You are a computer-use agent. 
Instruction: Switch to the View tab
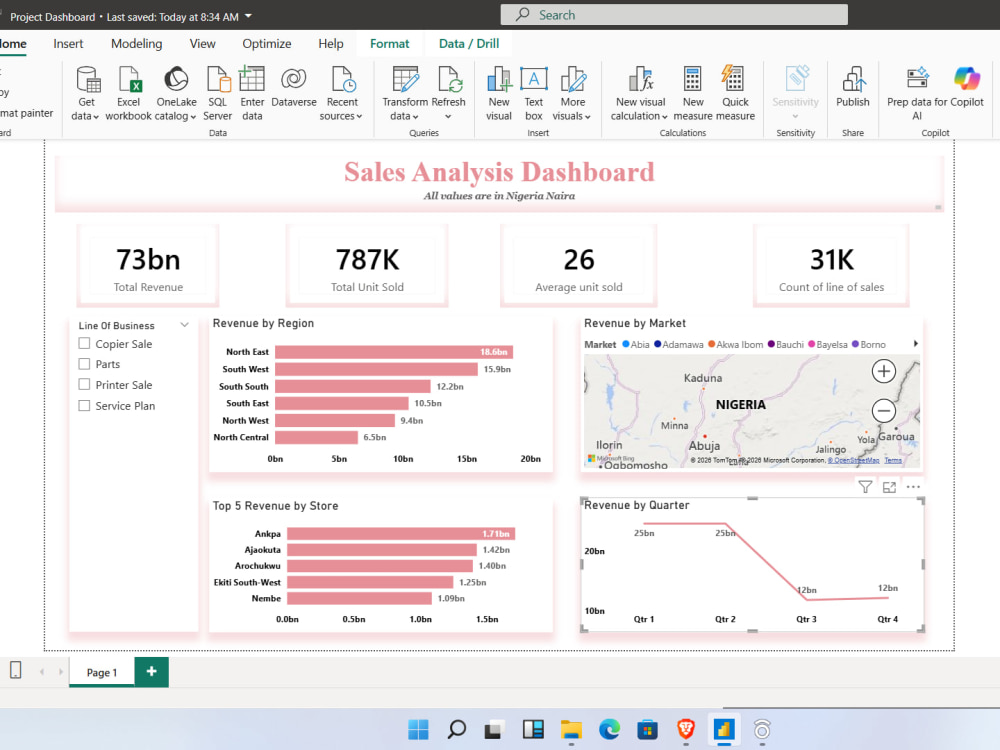pos(202,44)
